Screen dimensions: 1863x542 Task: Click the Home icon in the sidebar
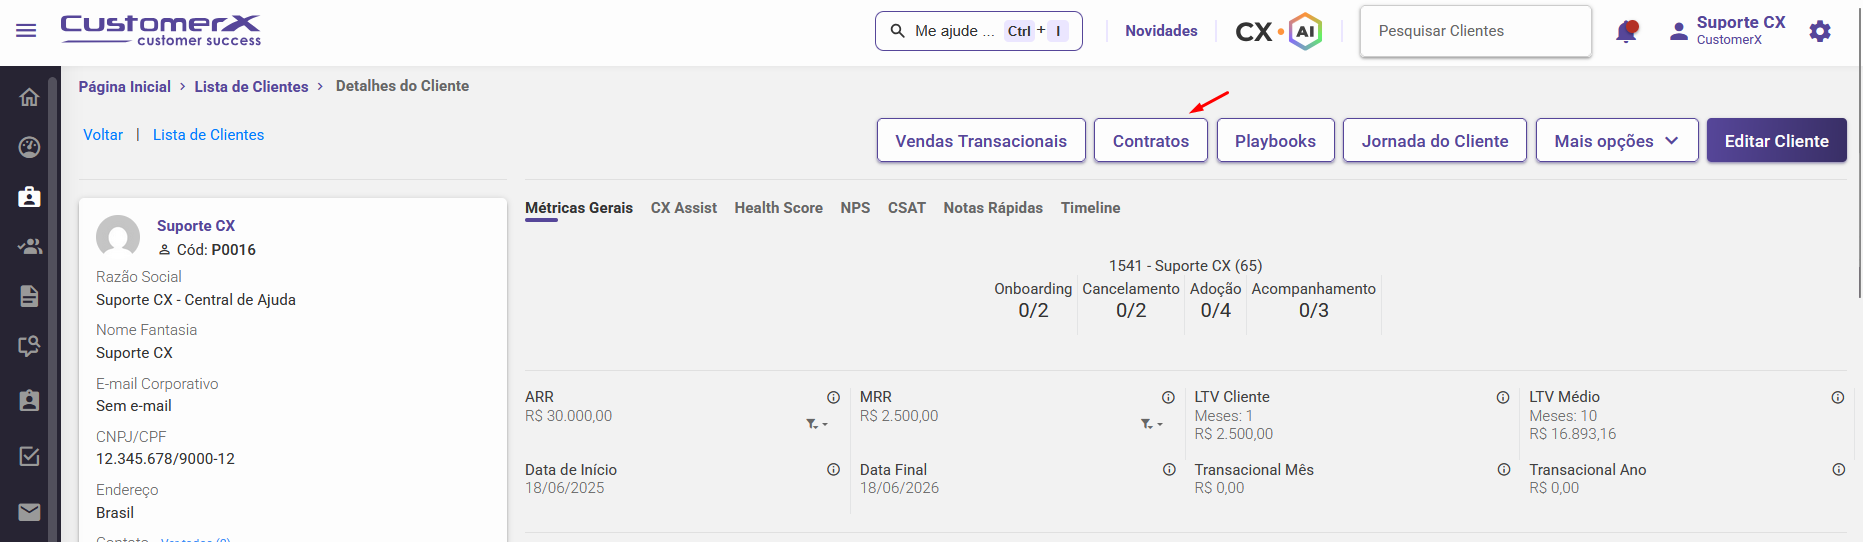tap(29, 97)
